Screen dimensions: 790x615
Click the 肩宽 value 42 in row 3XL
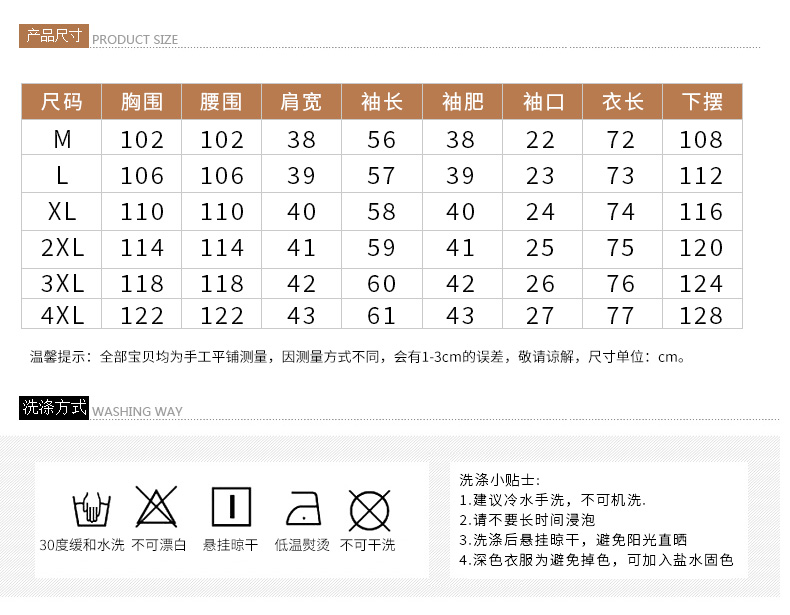301,284
